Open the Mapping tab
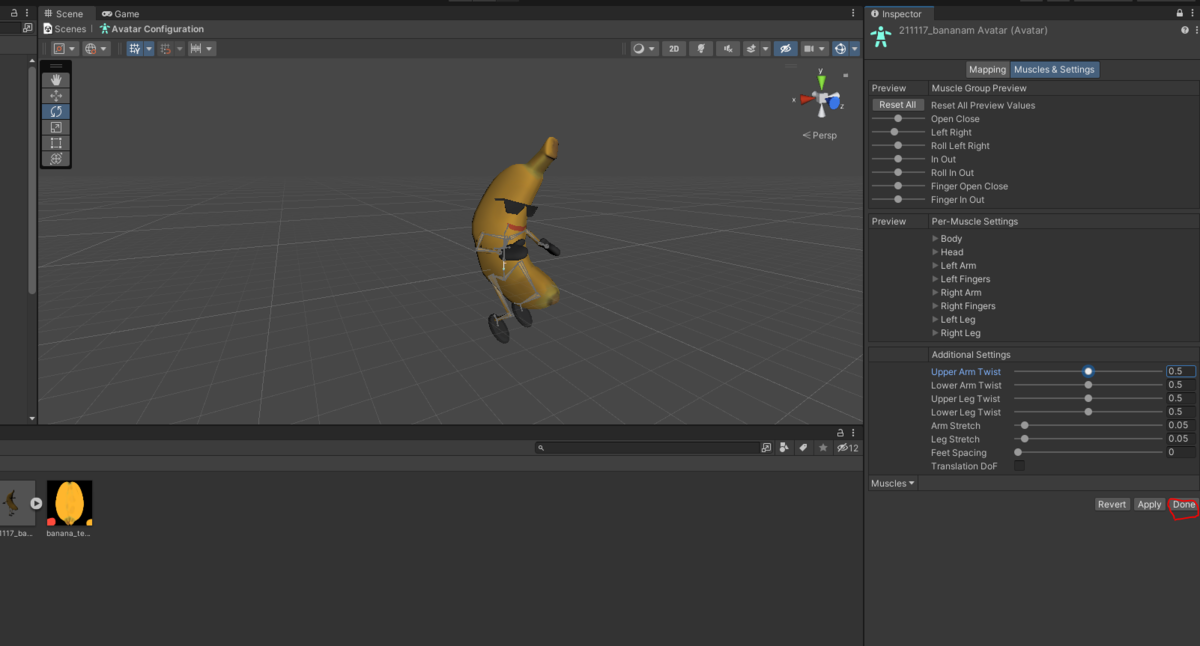Image resolution: width=1200 pixels, height=646 pixels. tap(987, 70)
